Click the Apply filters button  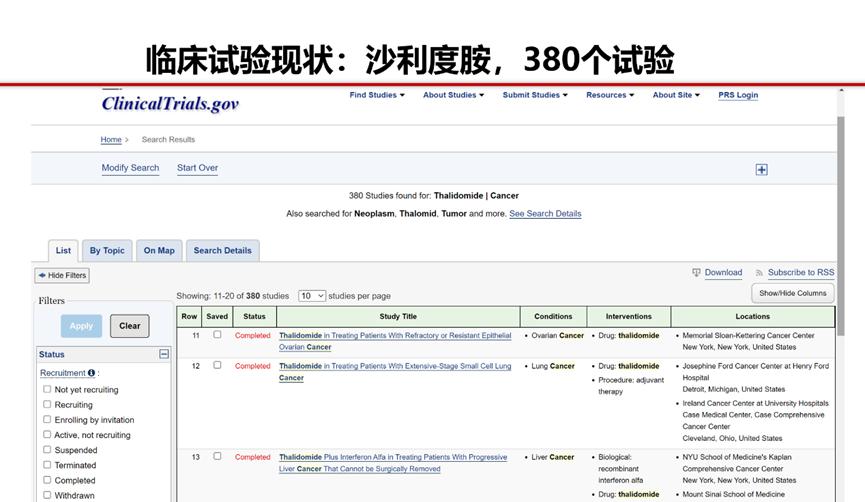point(81,326)
